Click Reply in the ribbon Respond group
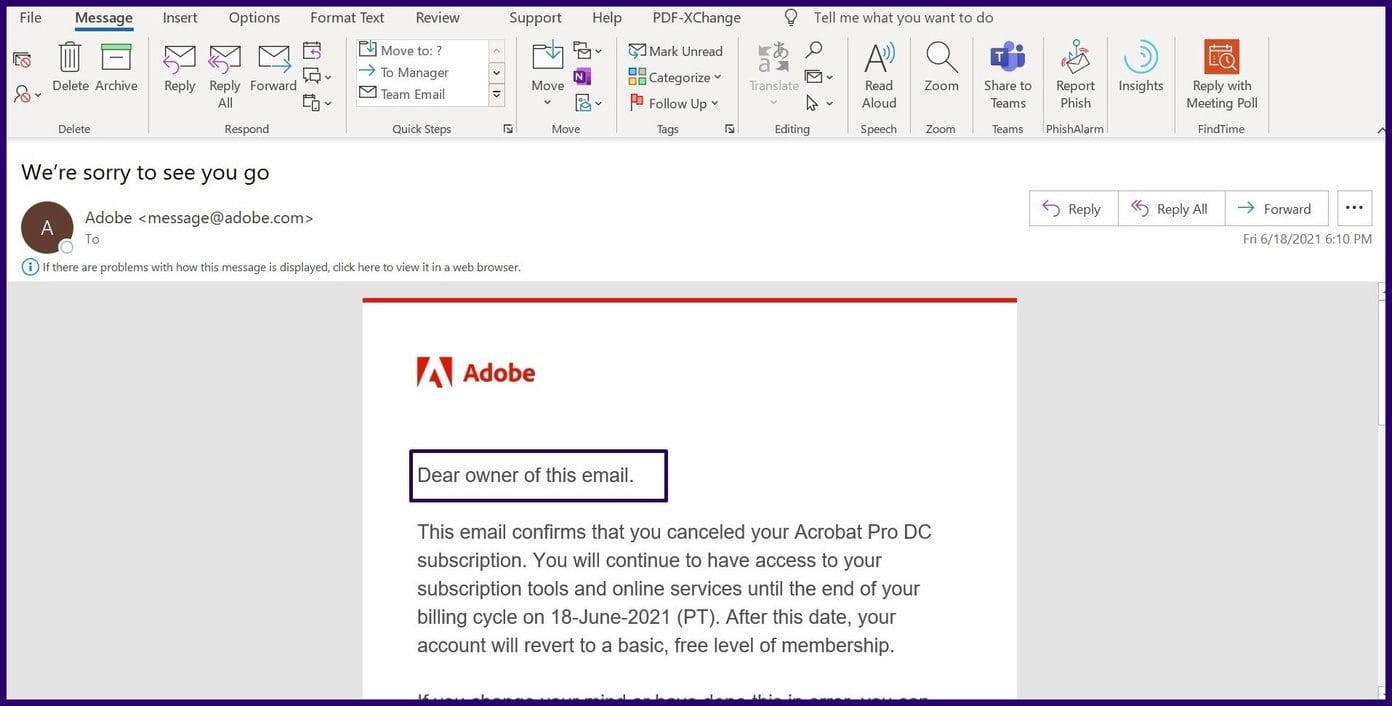This screenshot has height=706, width=1392. pos(180,68)
